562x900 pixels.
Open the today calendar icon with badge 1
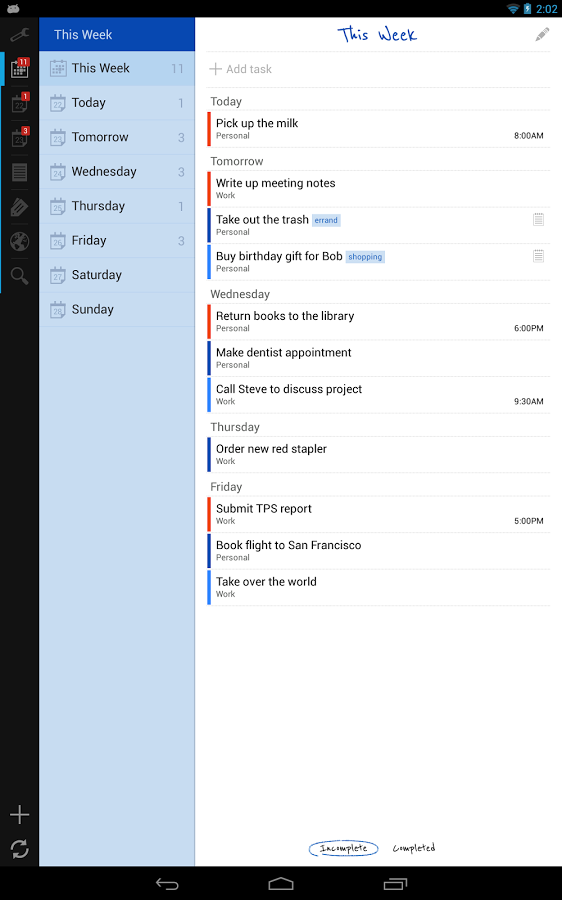tap(20, 103)
